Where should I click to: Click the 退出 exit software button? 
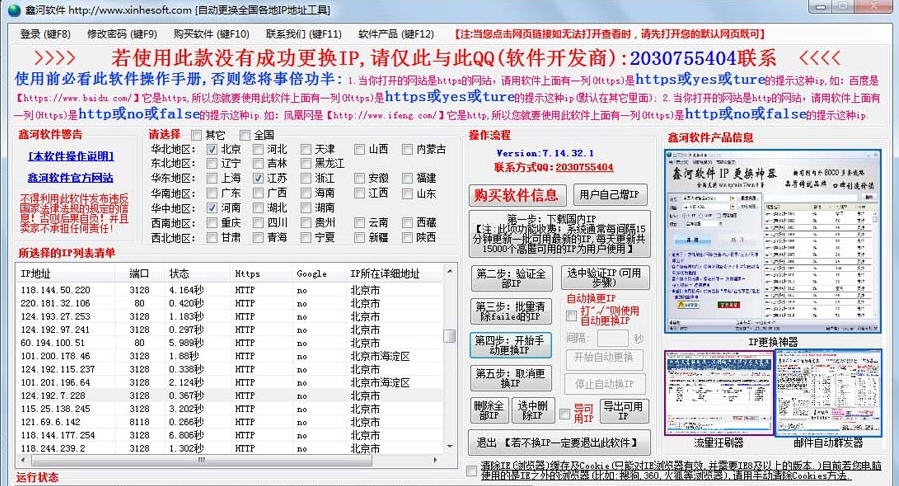coord(560,442)
